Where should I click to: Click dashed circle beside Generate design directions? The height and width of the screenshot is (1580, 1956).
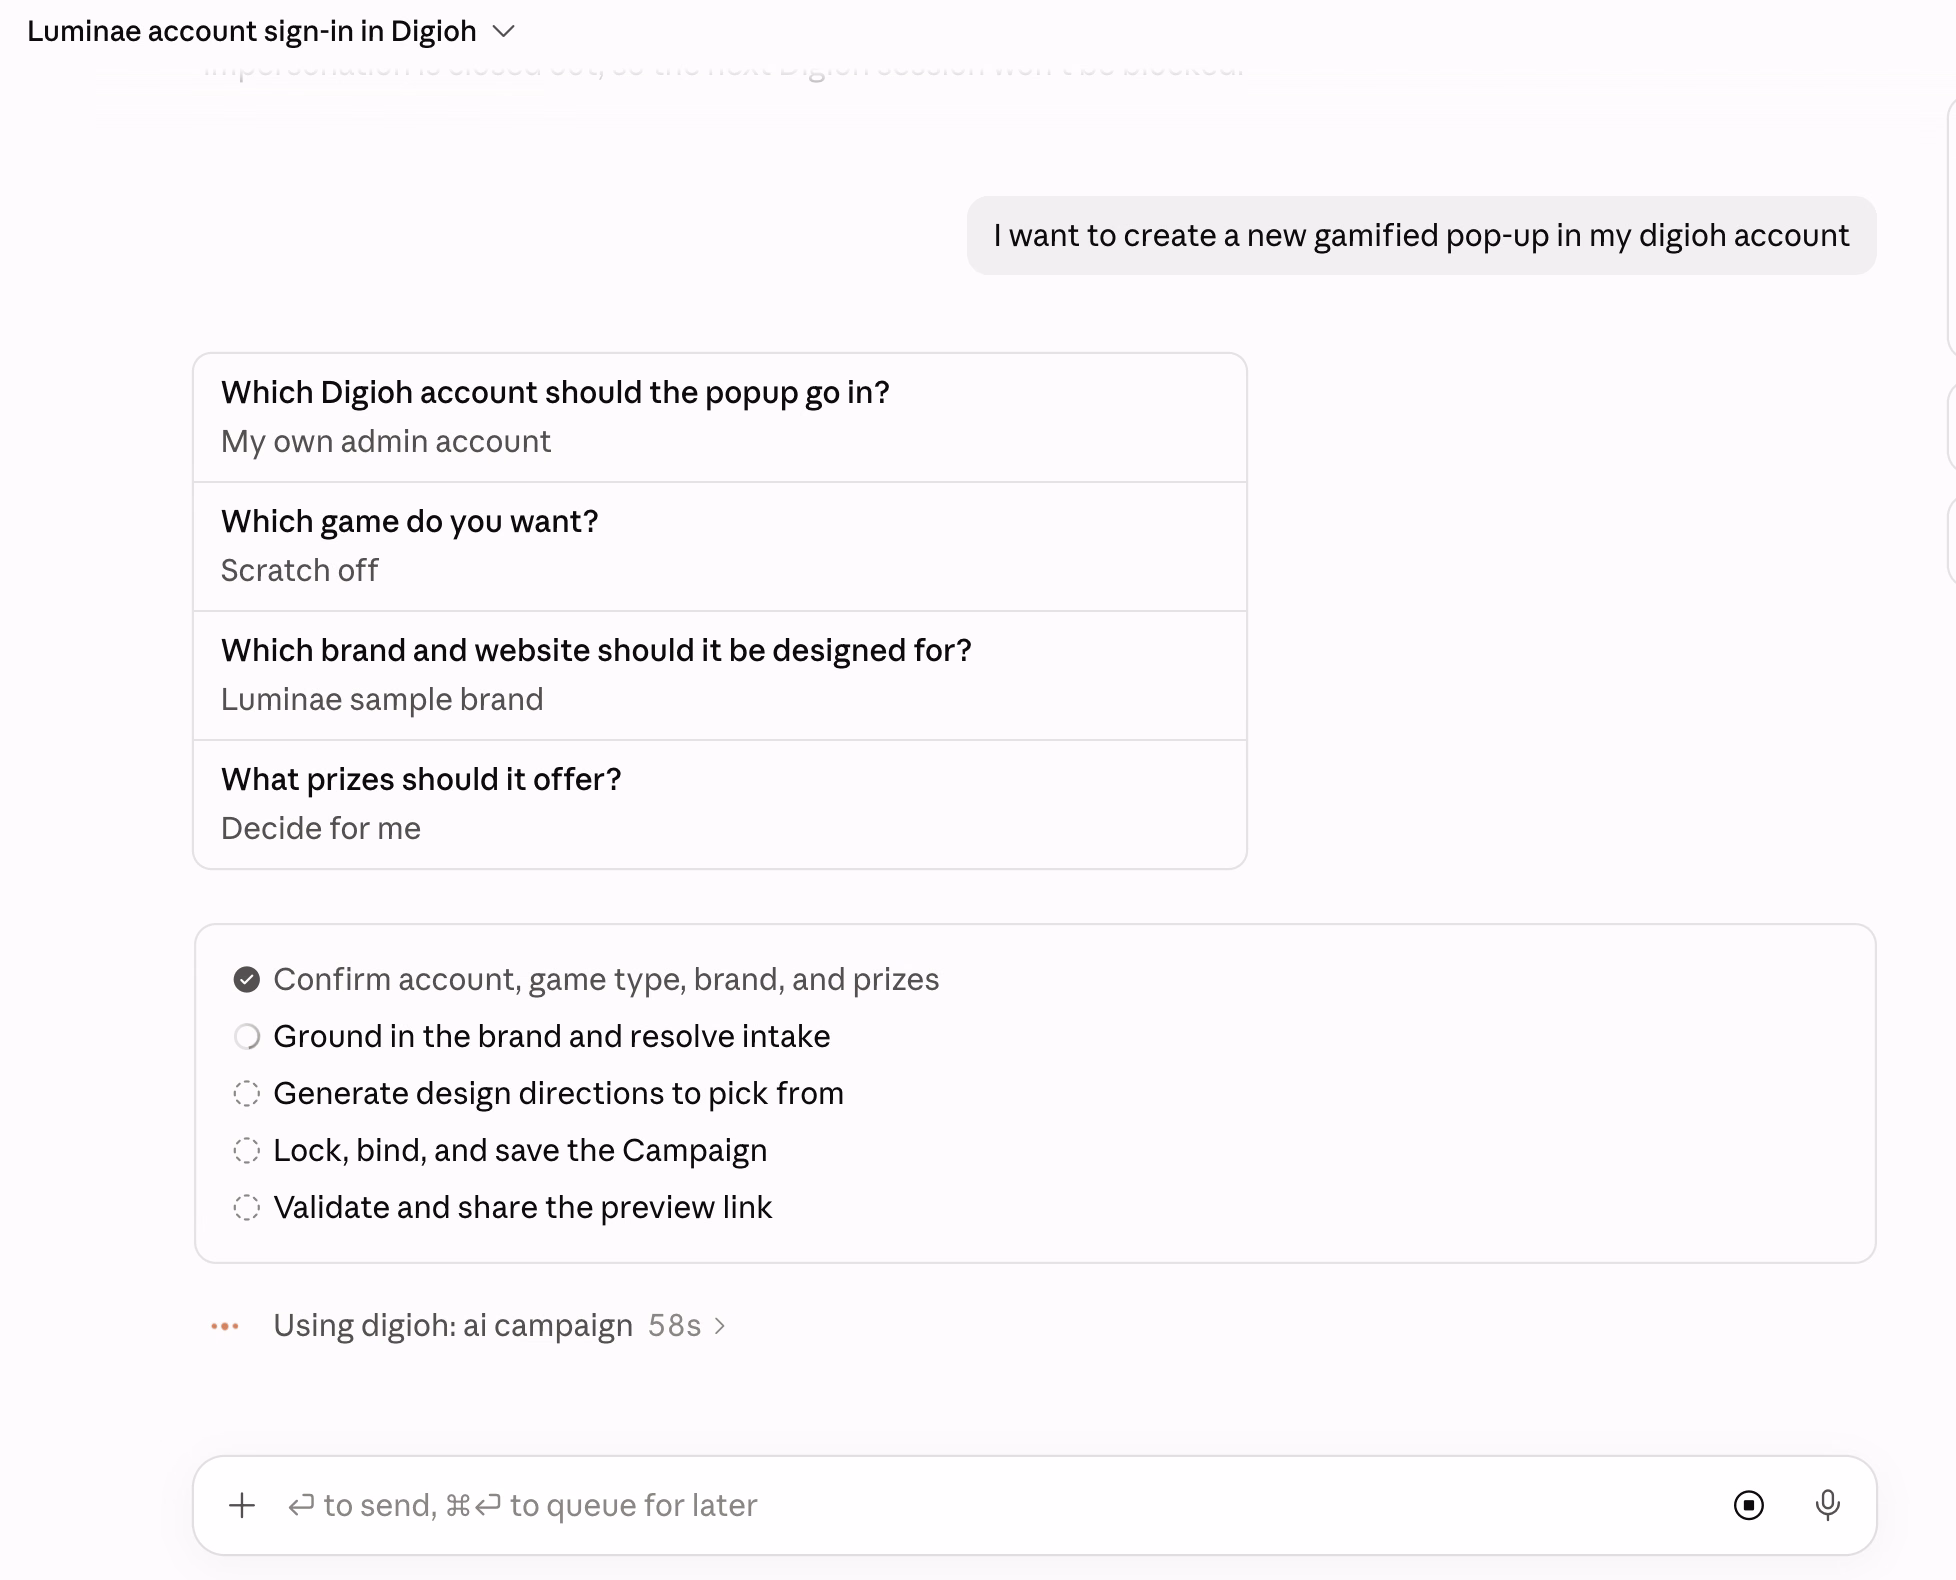[x=247, y=1093]
